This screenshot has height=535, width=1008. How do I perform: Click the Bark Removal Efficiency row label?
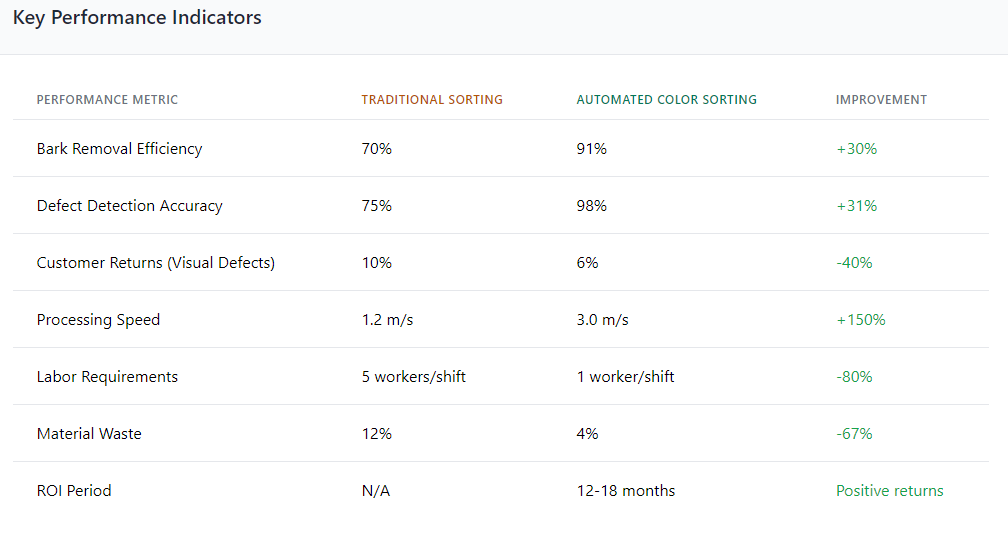point(119,149)
